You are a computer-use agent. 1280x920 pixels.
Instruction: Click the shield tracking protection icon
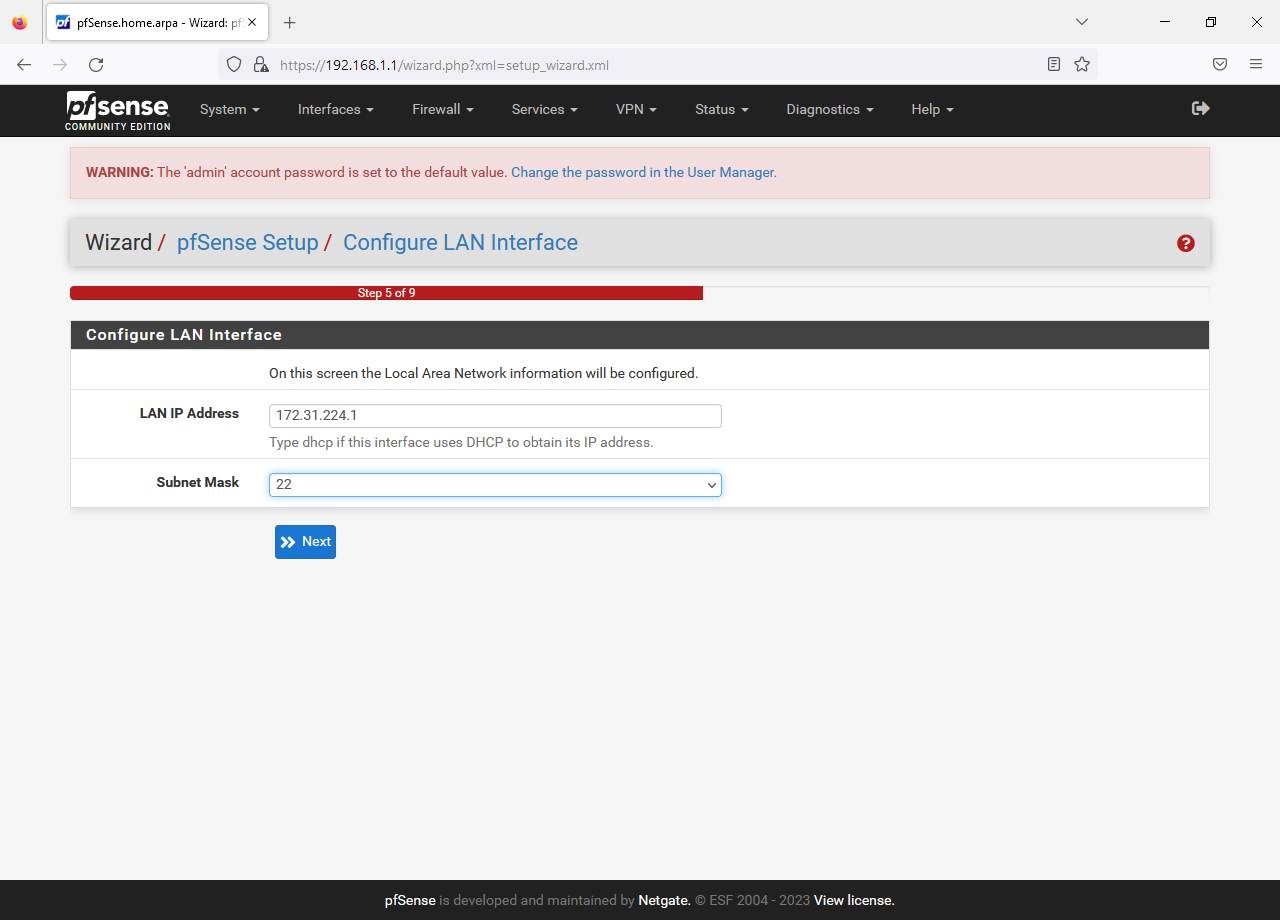click(234, 64)
